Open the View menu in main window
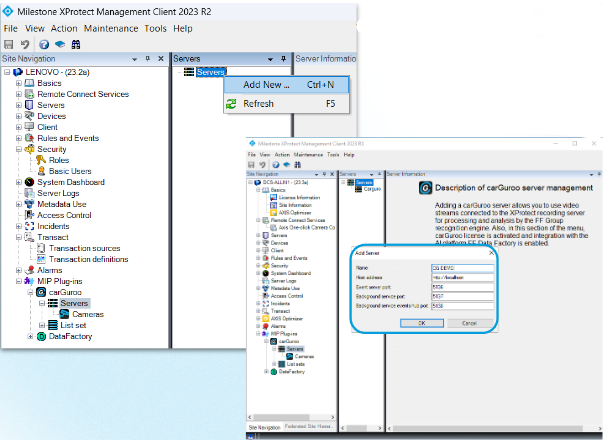610x440 pixels. [x=35, y=28]
